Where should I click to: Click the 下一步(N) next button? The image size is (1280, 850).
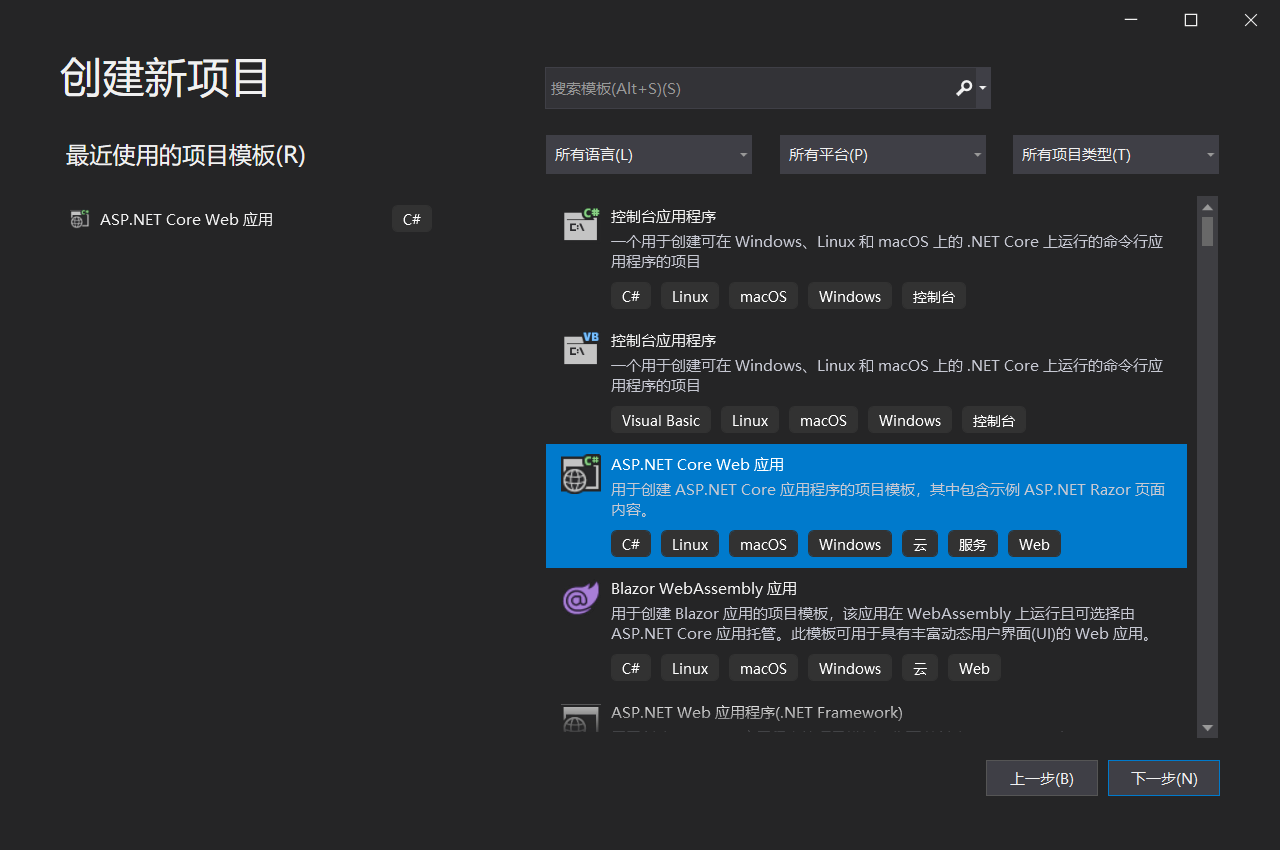click(x=1164, y=778)
